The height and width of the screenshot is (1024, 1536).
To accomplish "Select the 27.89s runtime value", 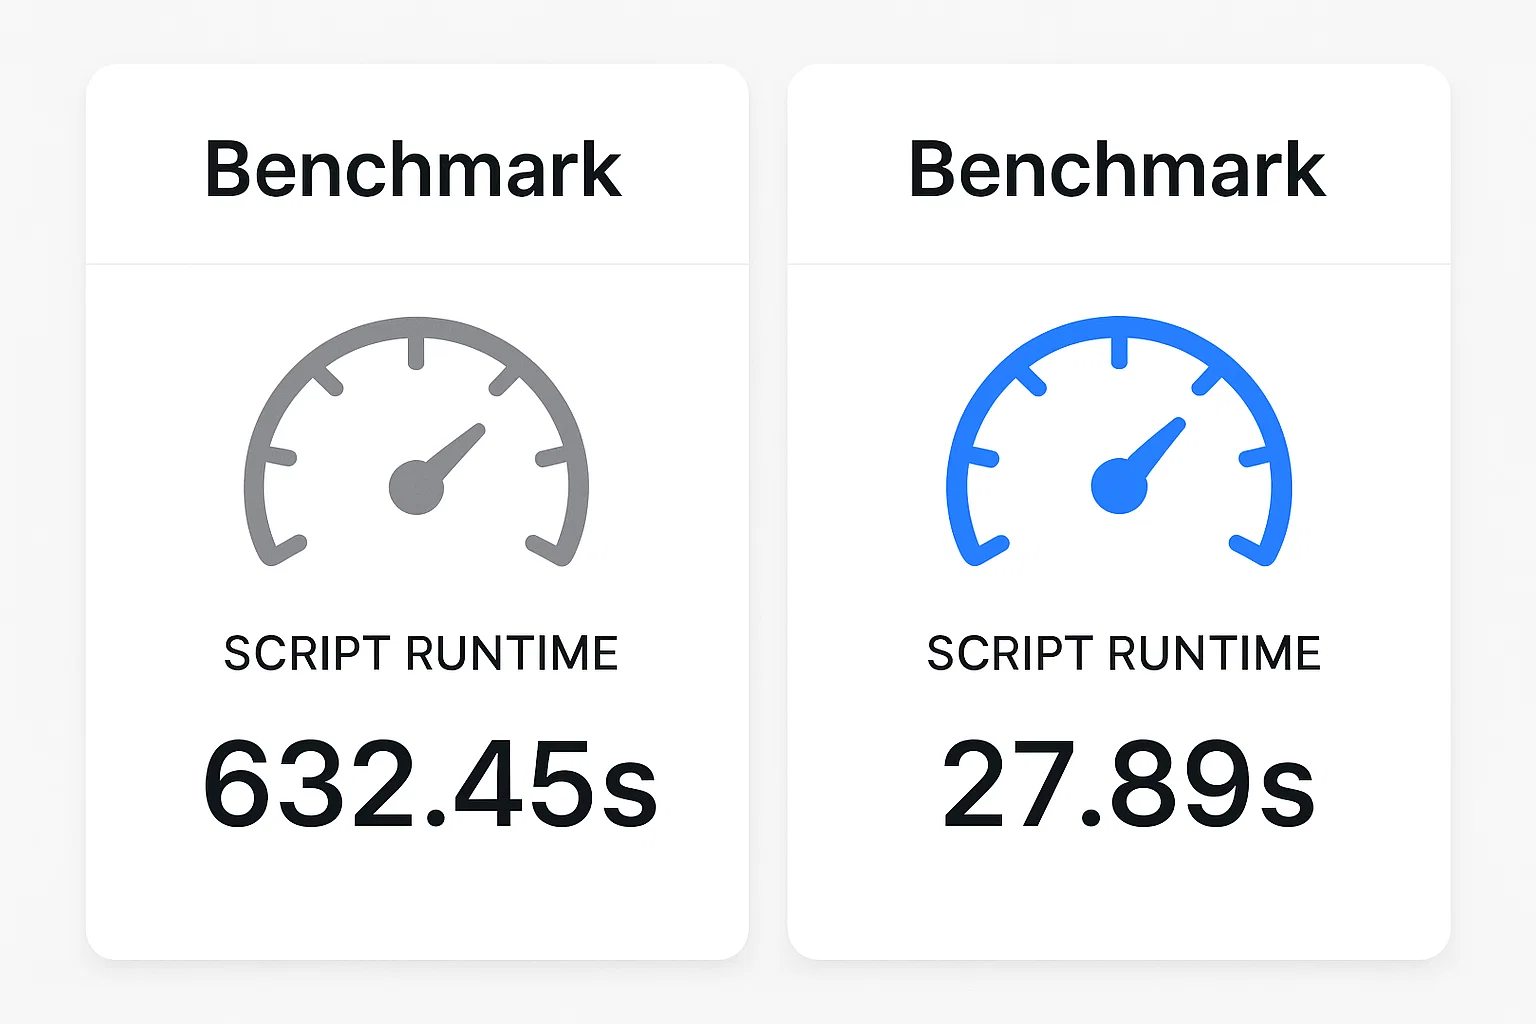I will [1128, 783].
